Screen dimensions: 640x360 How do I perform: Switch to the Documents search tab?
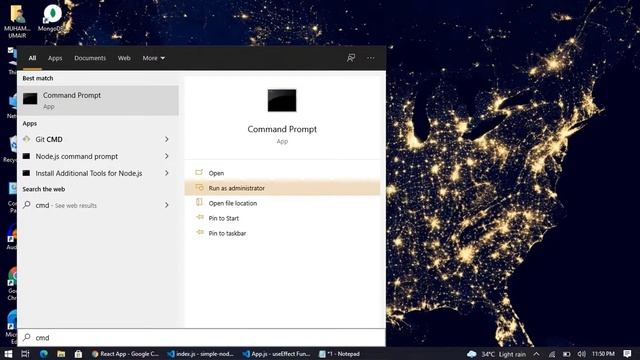point(90,58)
